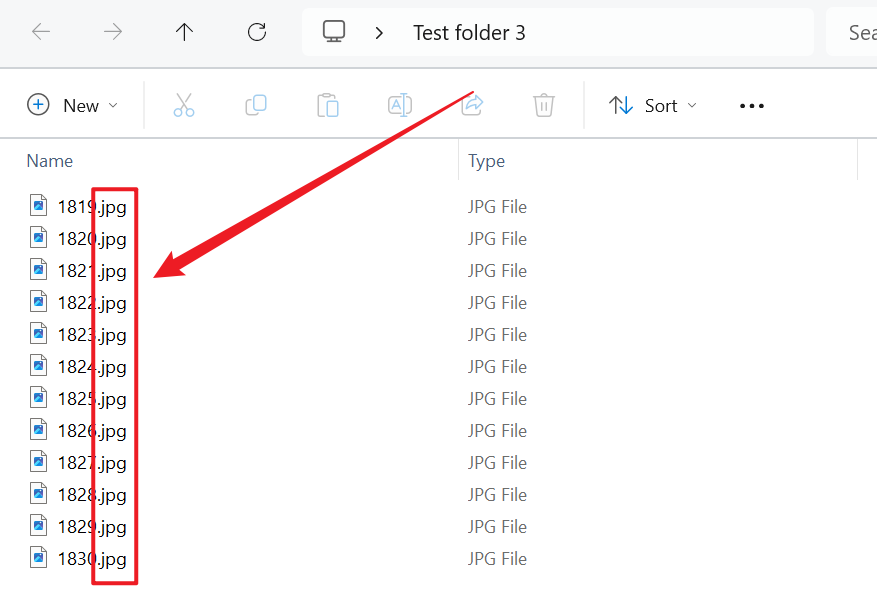Open the See more three-dots menu
This screenshot has height=593, width=877.
point(751,105)
